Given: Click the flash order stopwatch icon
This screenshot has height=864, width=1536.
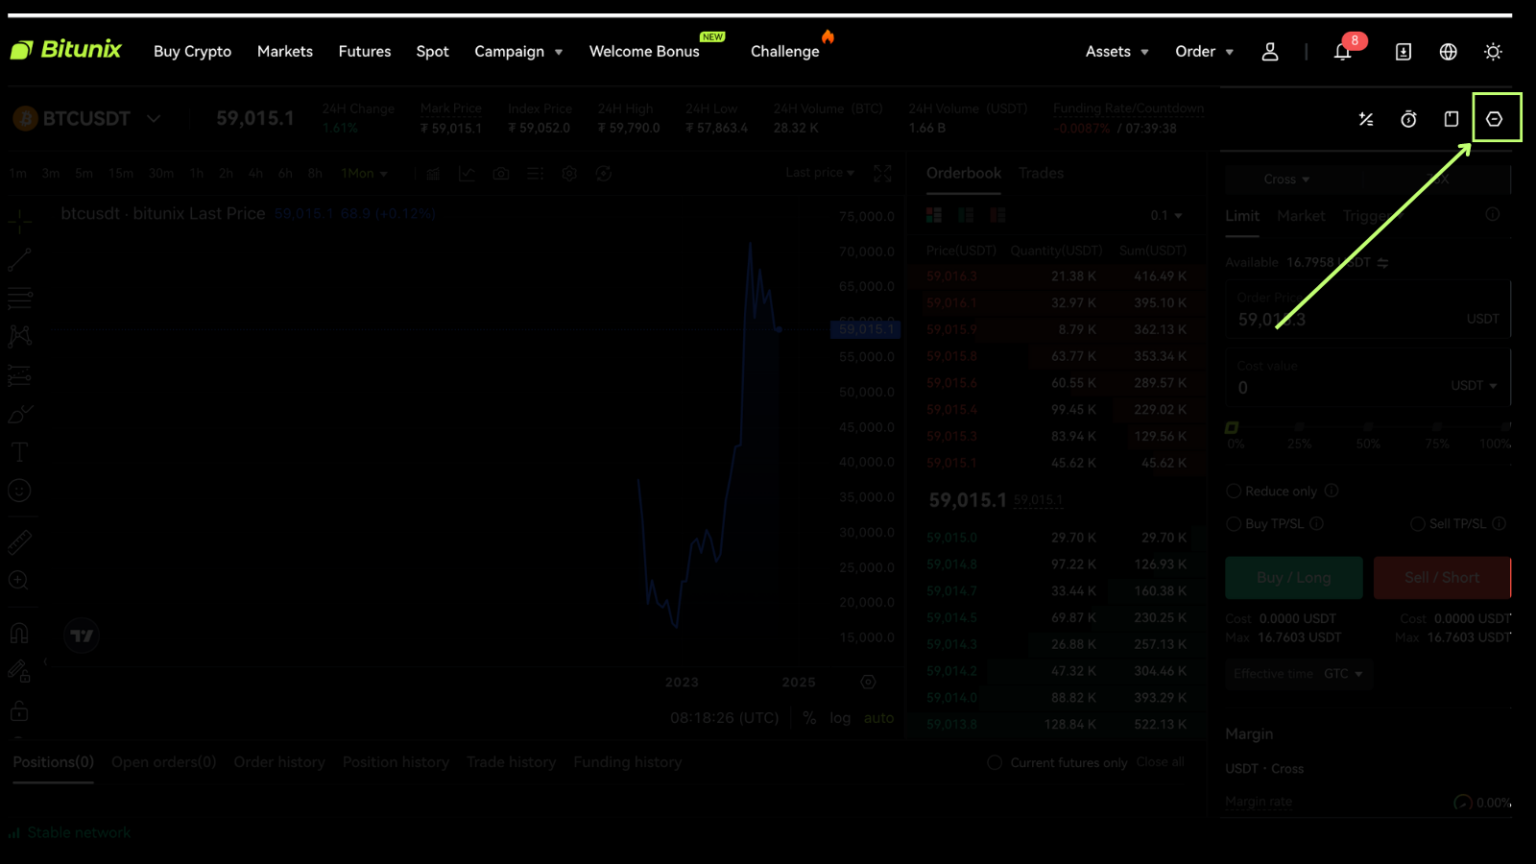Looking at the screenshot, I should coord(1408,118).
